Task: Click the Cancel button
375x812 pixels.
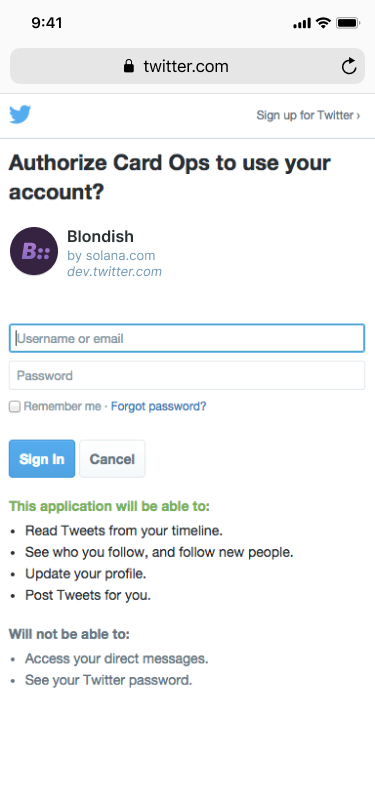Action: point(112,459)
